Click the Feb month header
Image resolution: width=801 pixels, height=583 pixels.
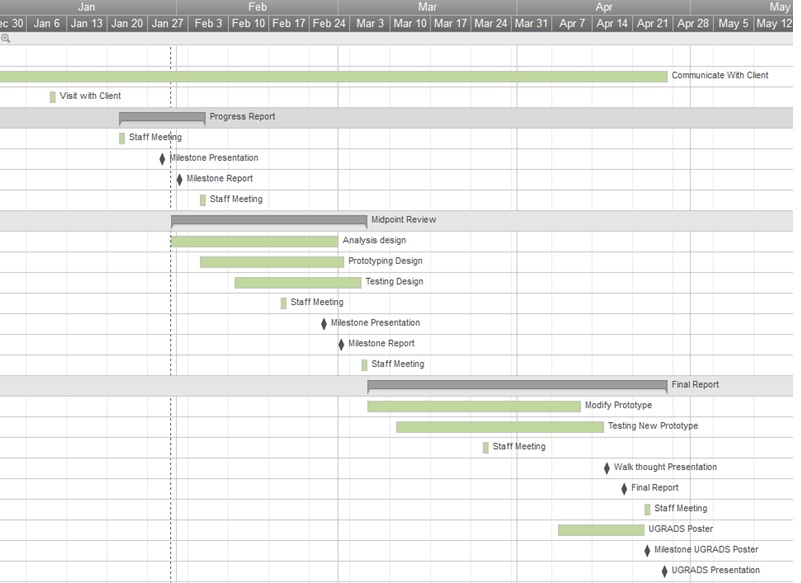(257, 7)
